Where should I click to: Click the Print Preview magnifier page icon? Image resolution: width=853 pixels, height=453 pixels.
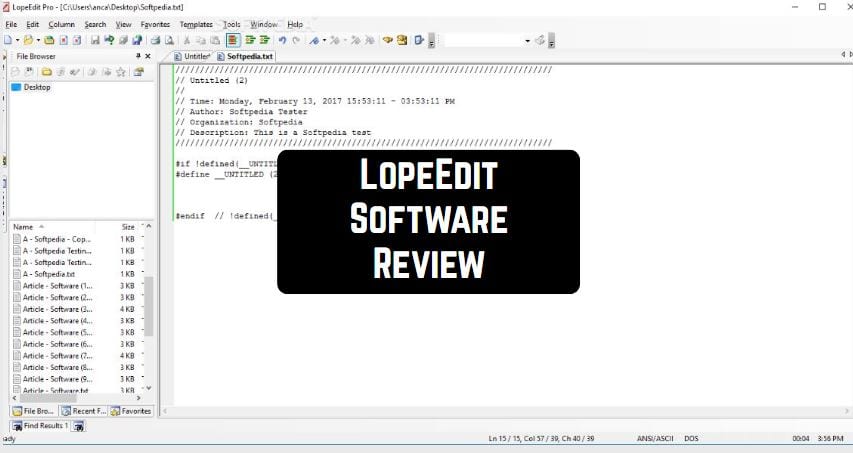(x=169, y=40)
